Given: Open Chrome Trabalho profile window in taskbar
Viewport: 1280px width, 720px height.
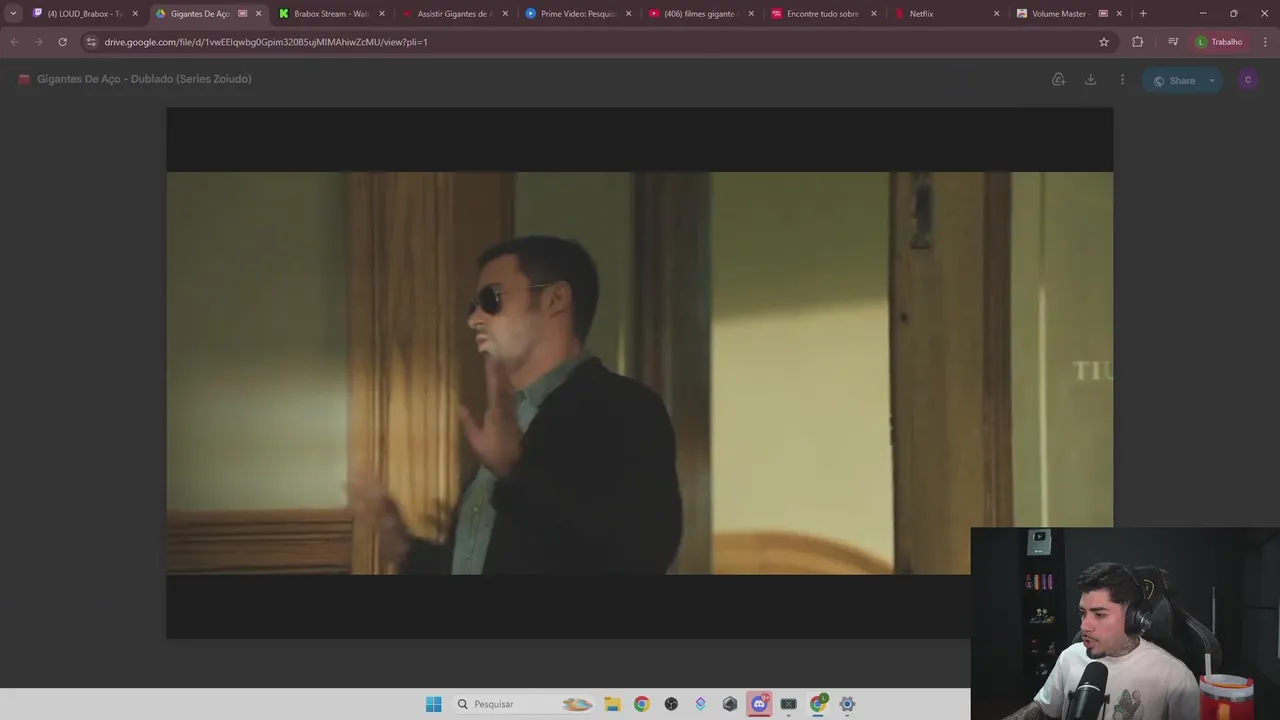Looking at the screenshot, I should click(x=818, y=704).
